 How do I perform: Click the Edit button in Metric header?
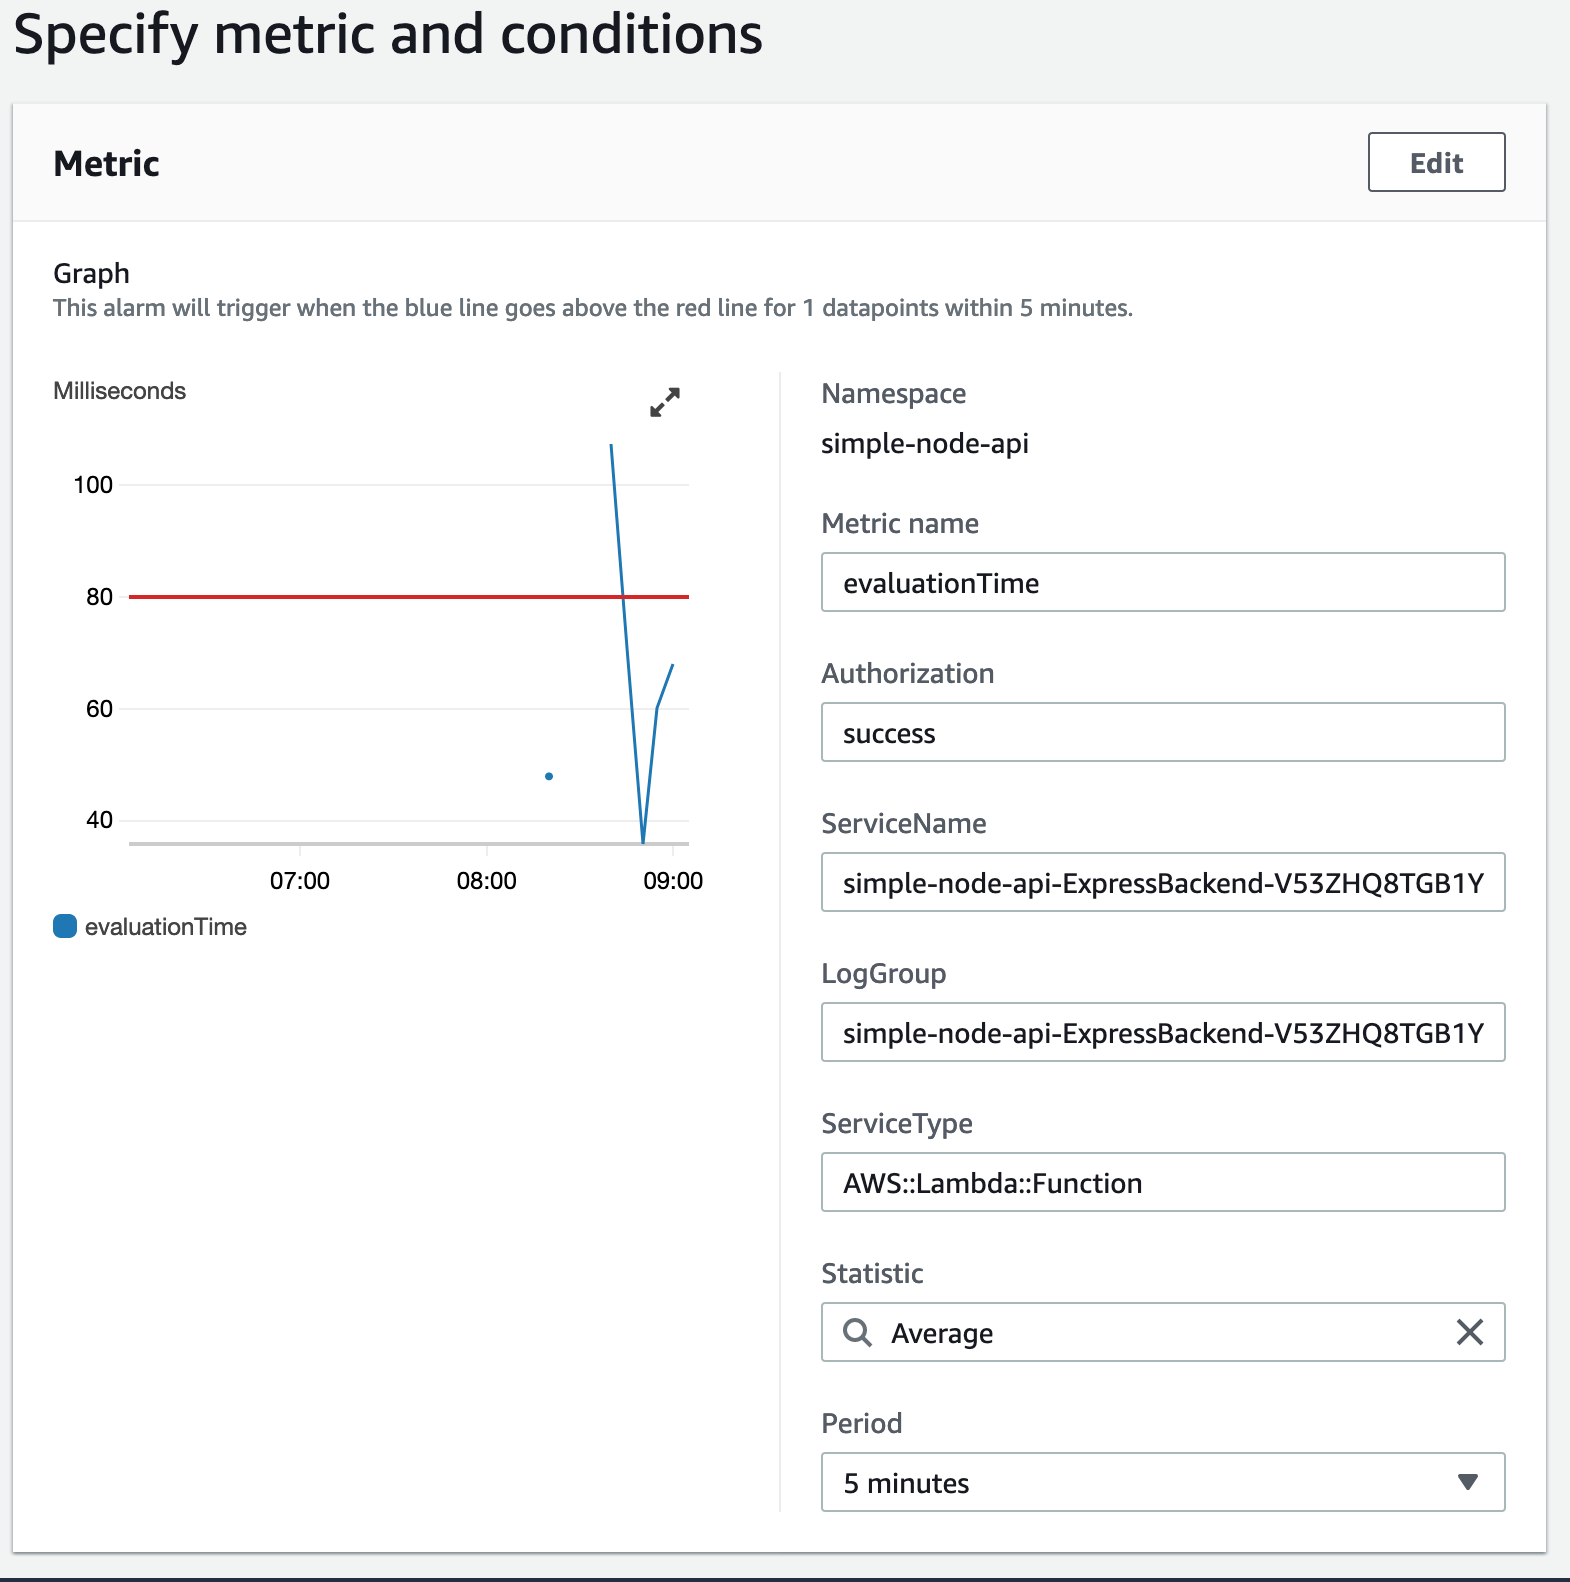click(1436, 162)
